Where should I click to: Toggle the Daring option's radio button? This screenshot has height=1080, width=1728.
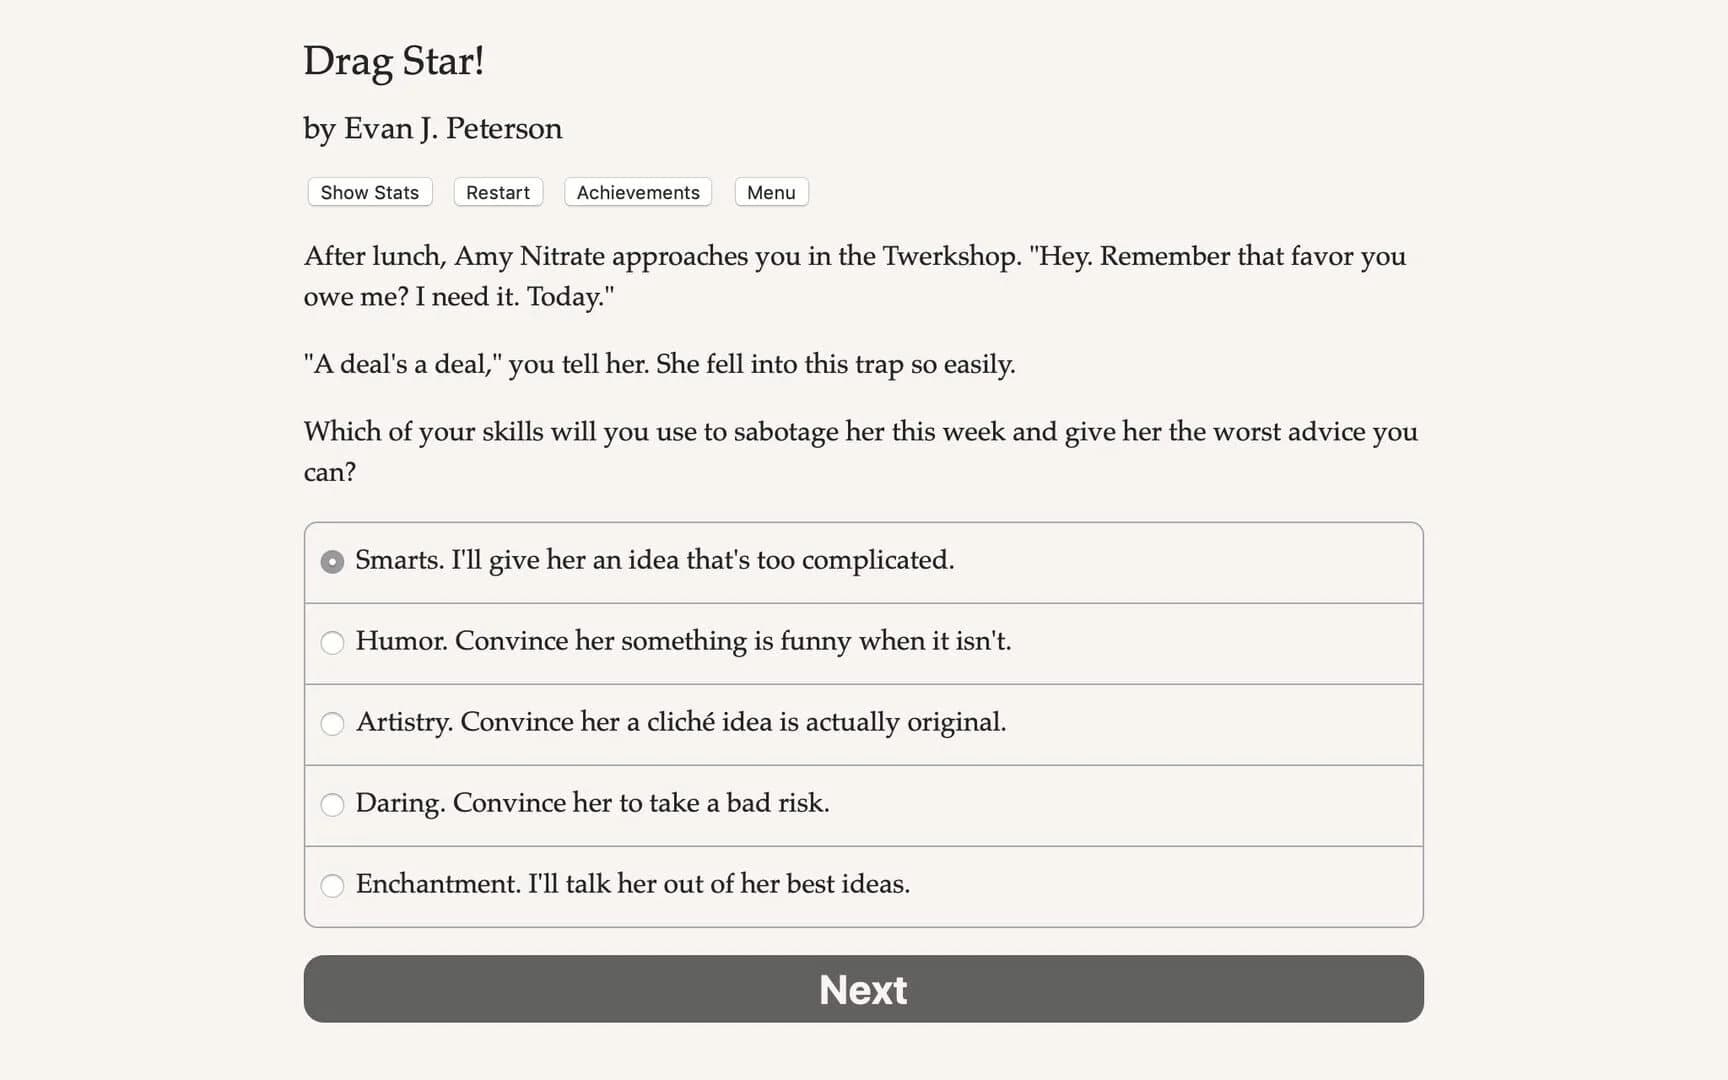pyautogui.click(x=332, y=805)
